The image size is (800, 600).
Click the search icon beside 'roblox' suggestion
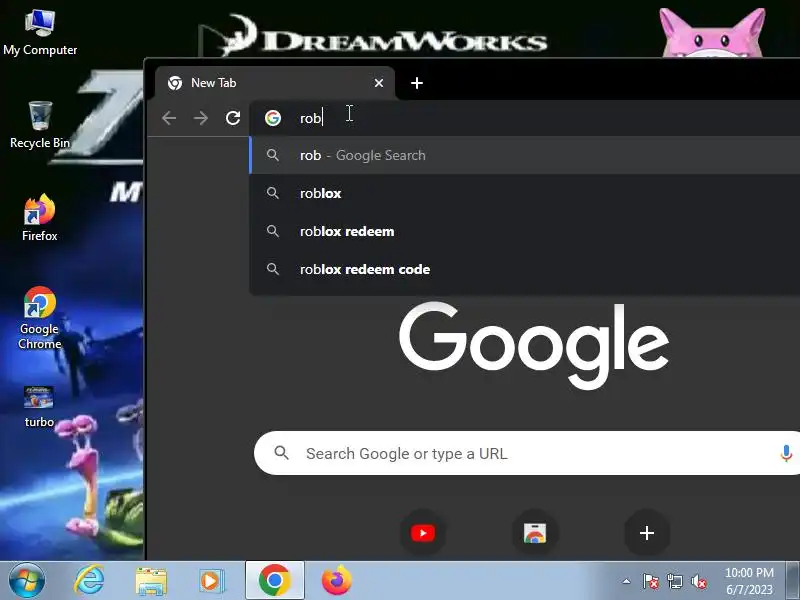pyautogui.click(x=273, y=193)
